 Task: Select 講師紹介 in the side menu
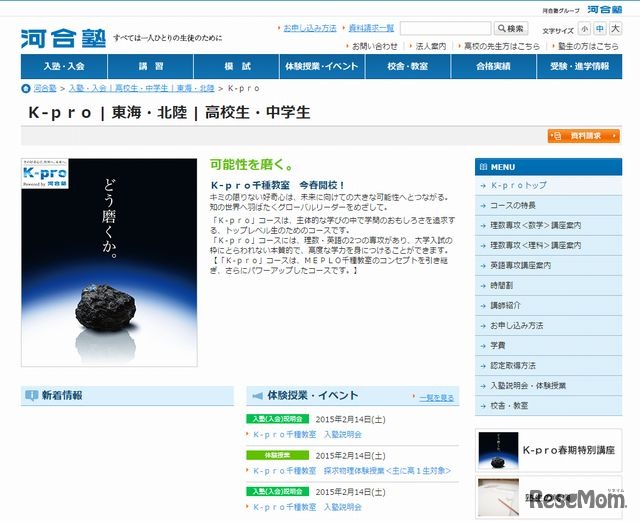[x=548, y=305]
